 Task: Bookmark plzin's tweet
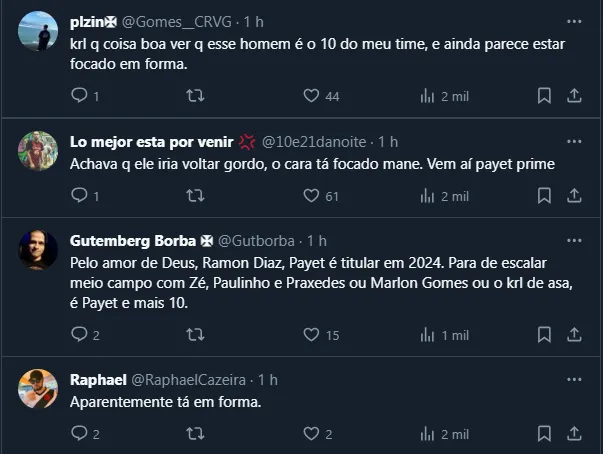click(544, 96)
